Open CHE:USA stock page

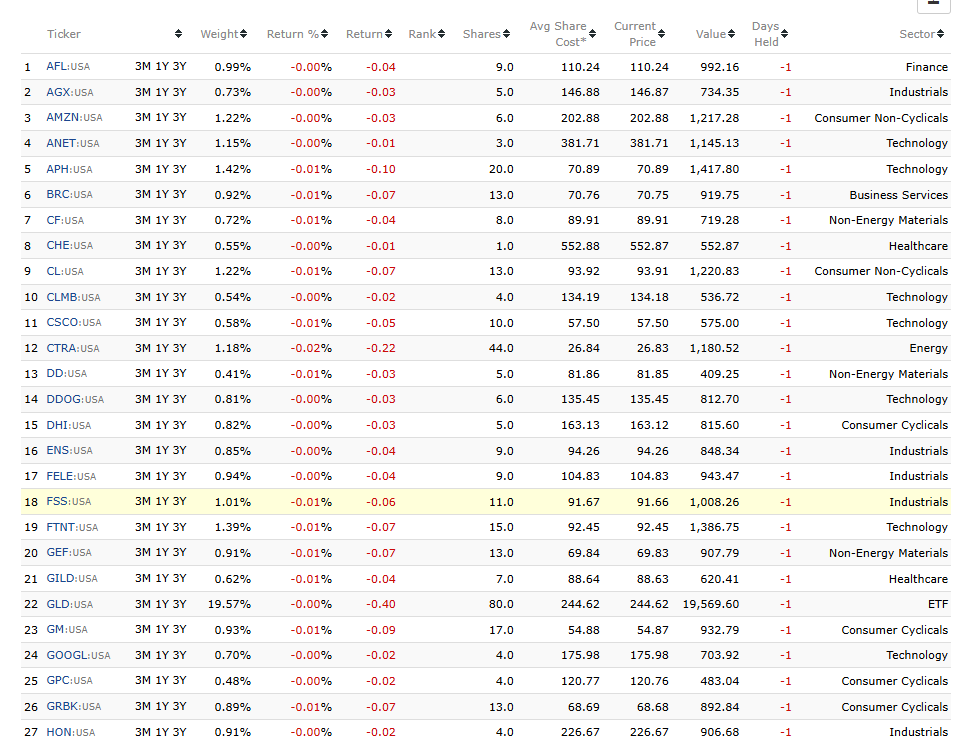coord(69,245)
